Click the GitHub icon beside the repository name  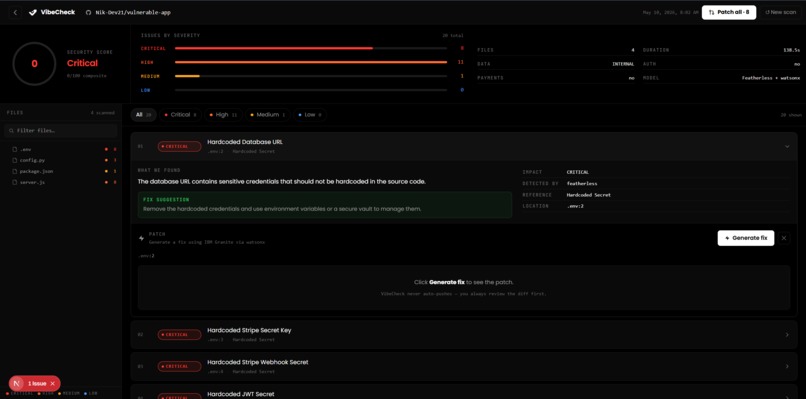(88, 12)
